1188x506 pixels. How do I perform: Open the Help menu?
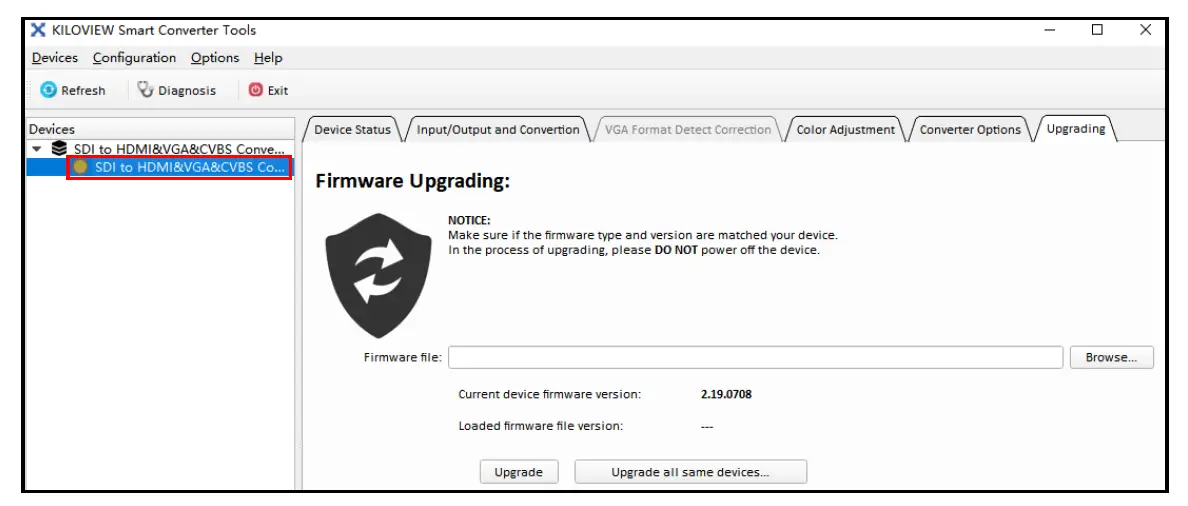268,58
